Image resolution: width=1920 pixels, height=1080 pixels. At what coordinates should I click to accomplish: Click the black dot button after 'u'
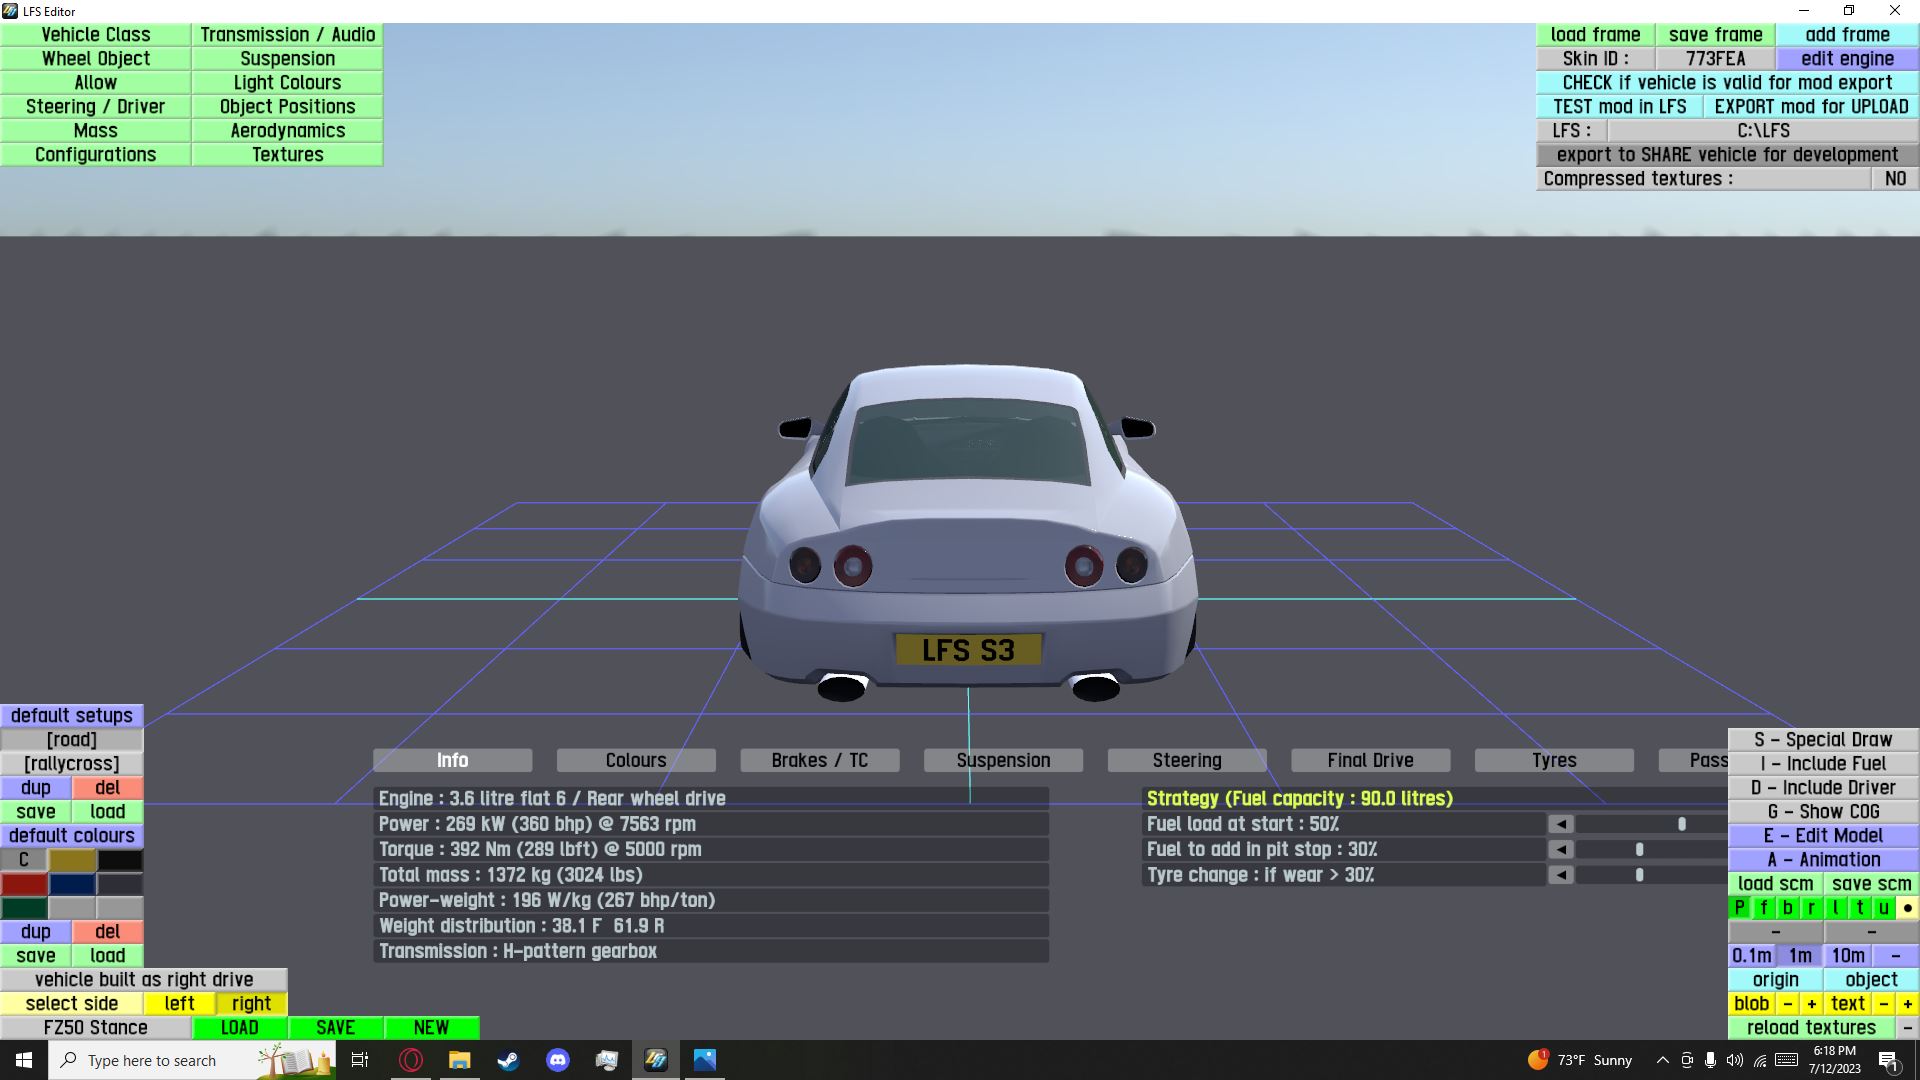click(1907, 908)
